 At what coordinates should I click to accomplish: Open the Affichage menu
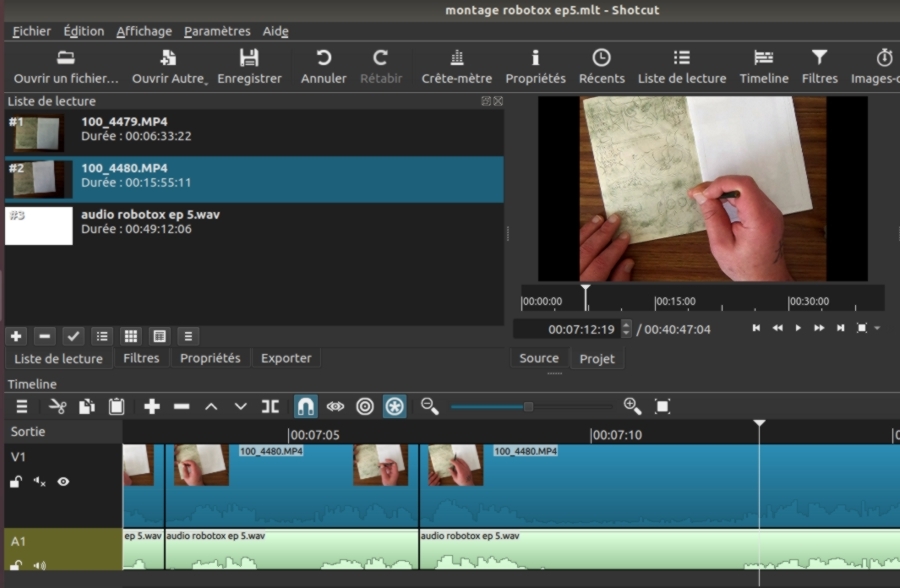[144, 31]
